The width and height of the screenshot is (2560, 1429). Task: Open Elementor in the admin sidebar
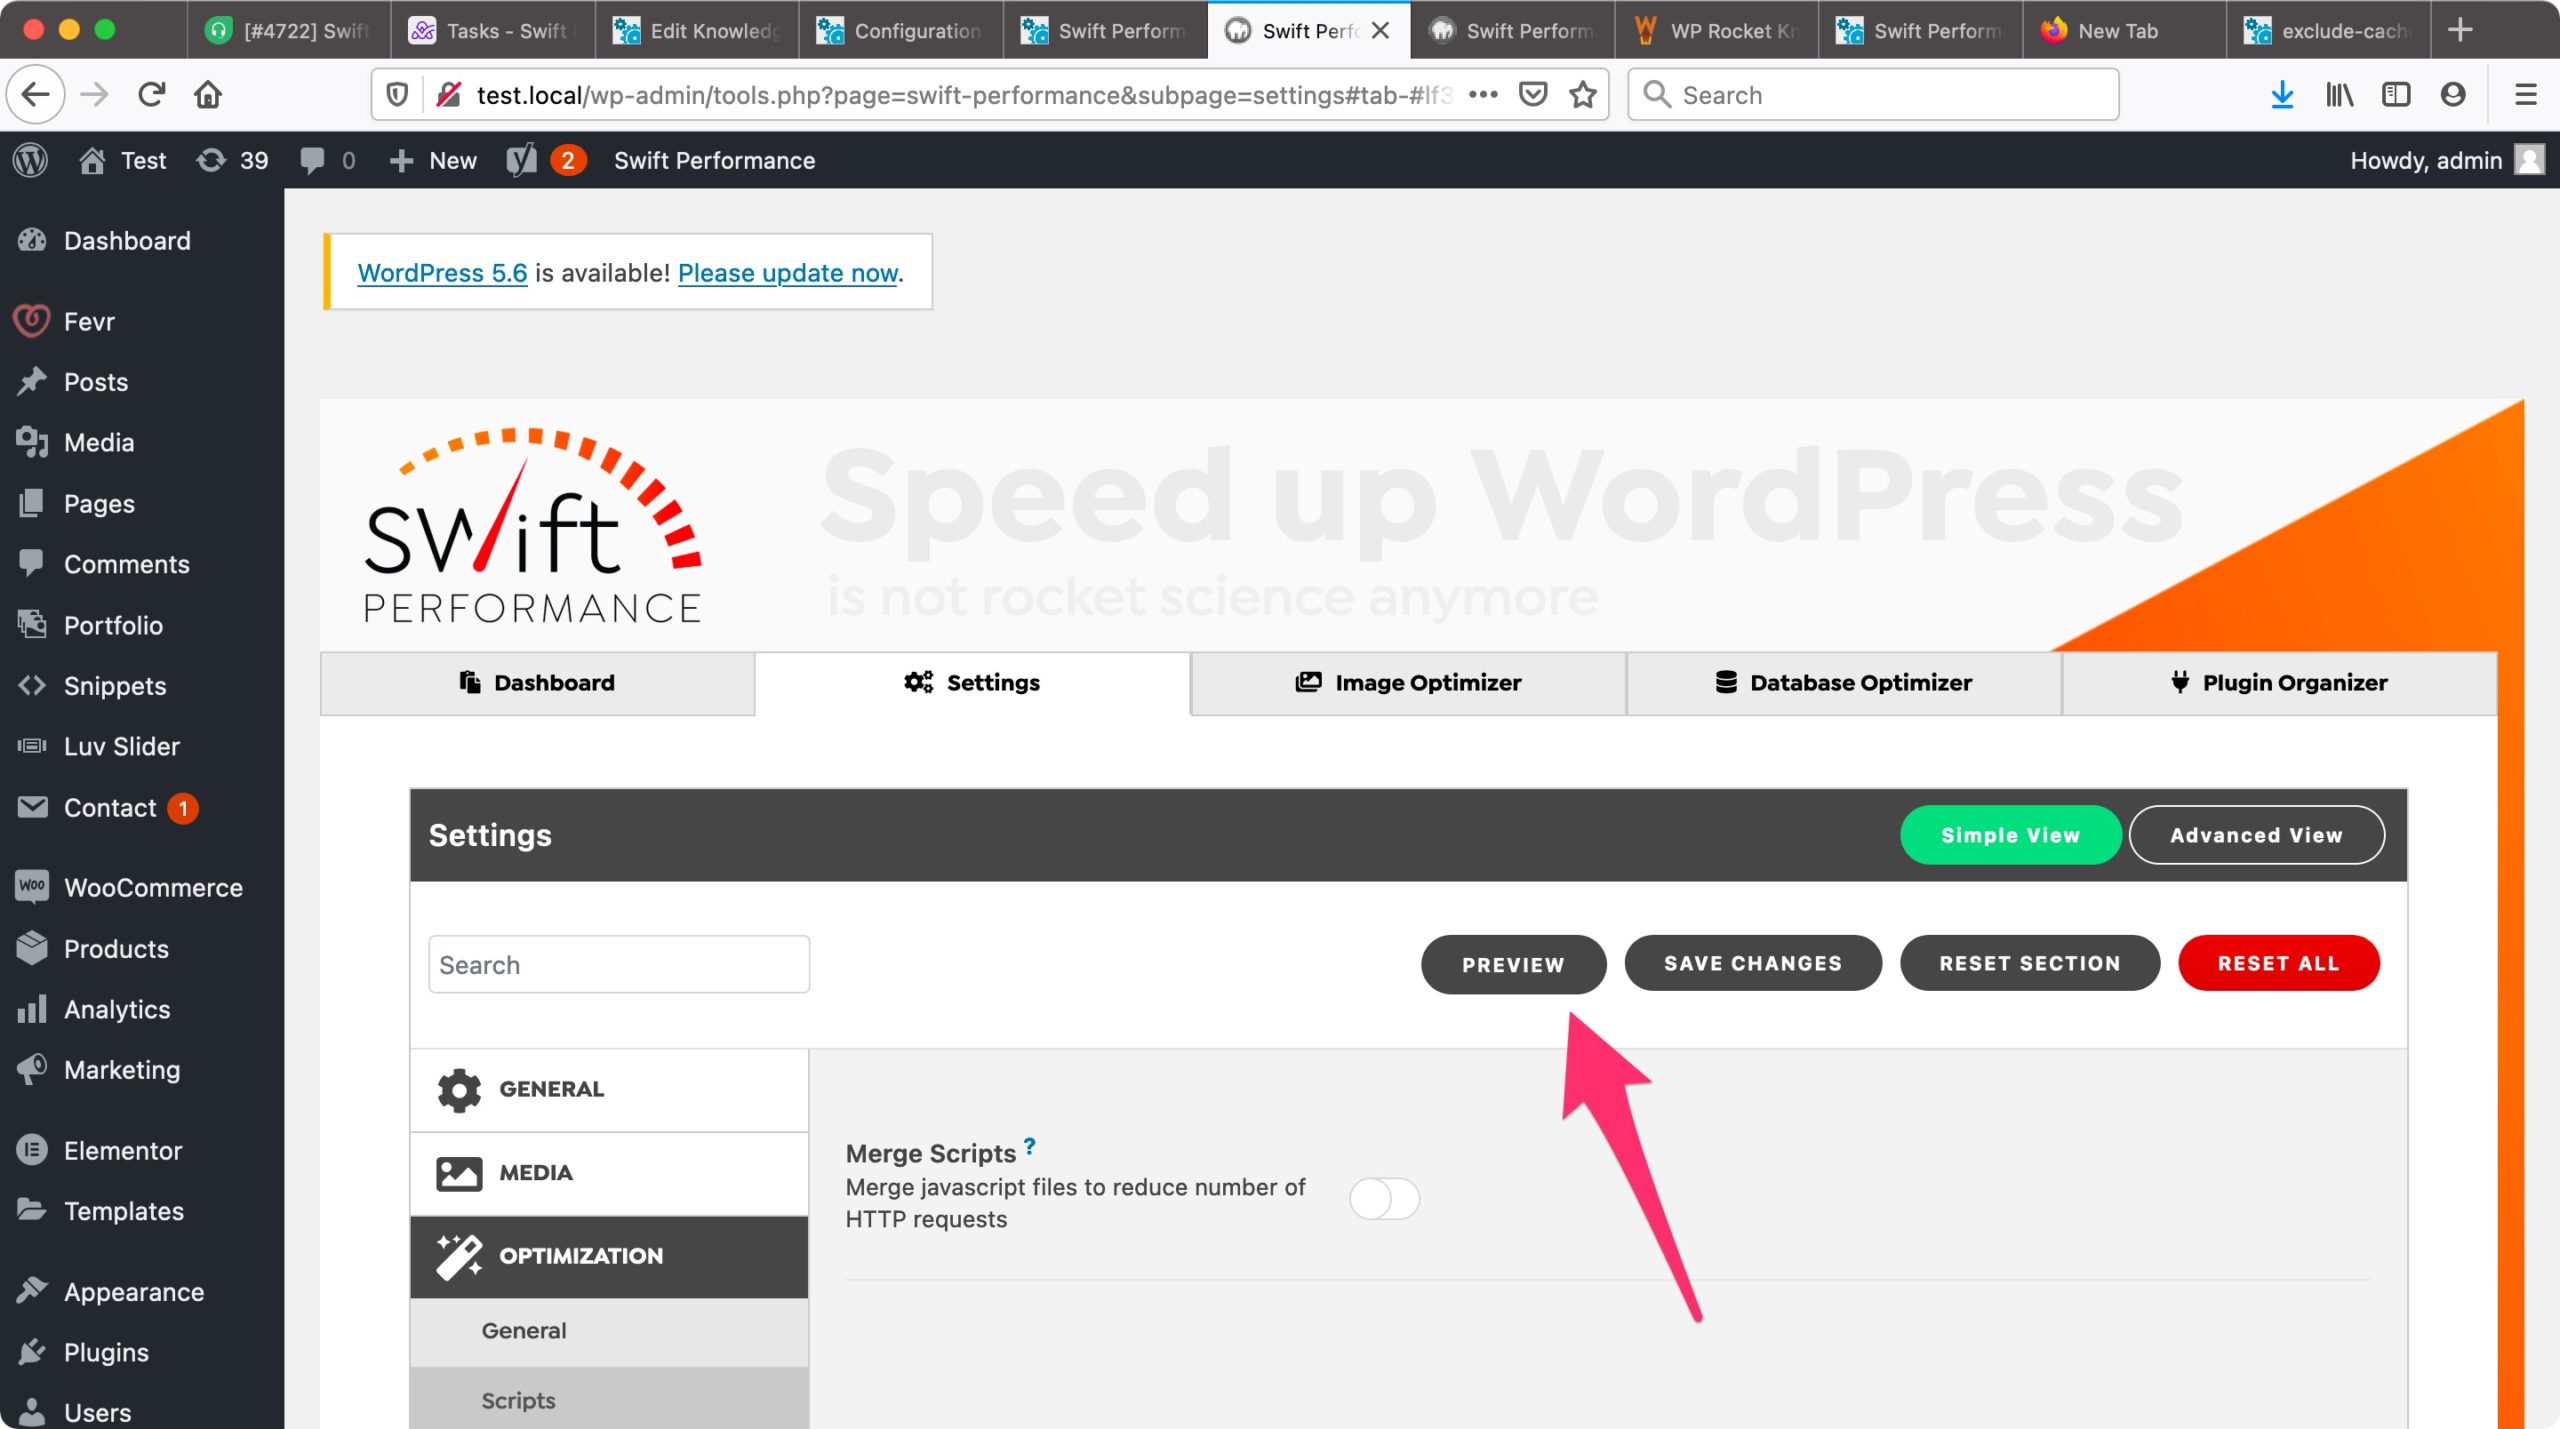point(142,1151)
